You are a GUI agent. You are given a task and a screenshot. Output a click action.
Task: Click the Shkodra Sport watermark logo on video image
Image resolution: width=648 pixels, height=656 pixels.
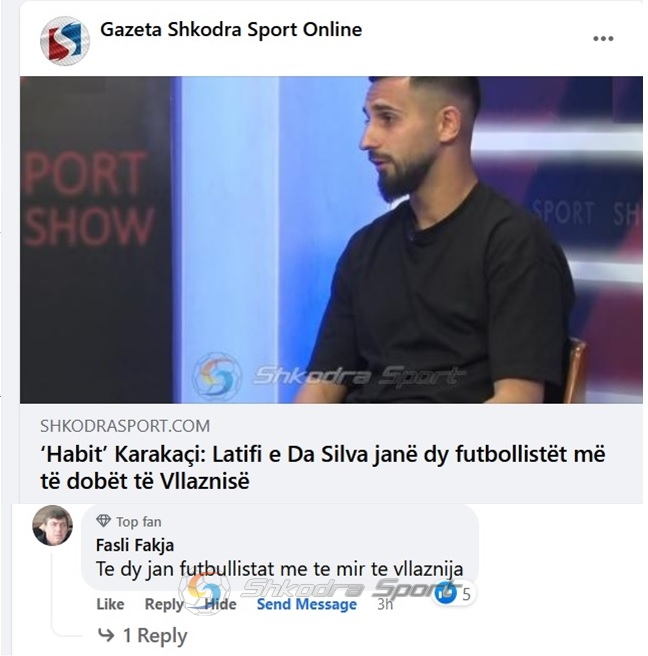218,374
